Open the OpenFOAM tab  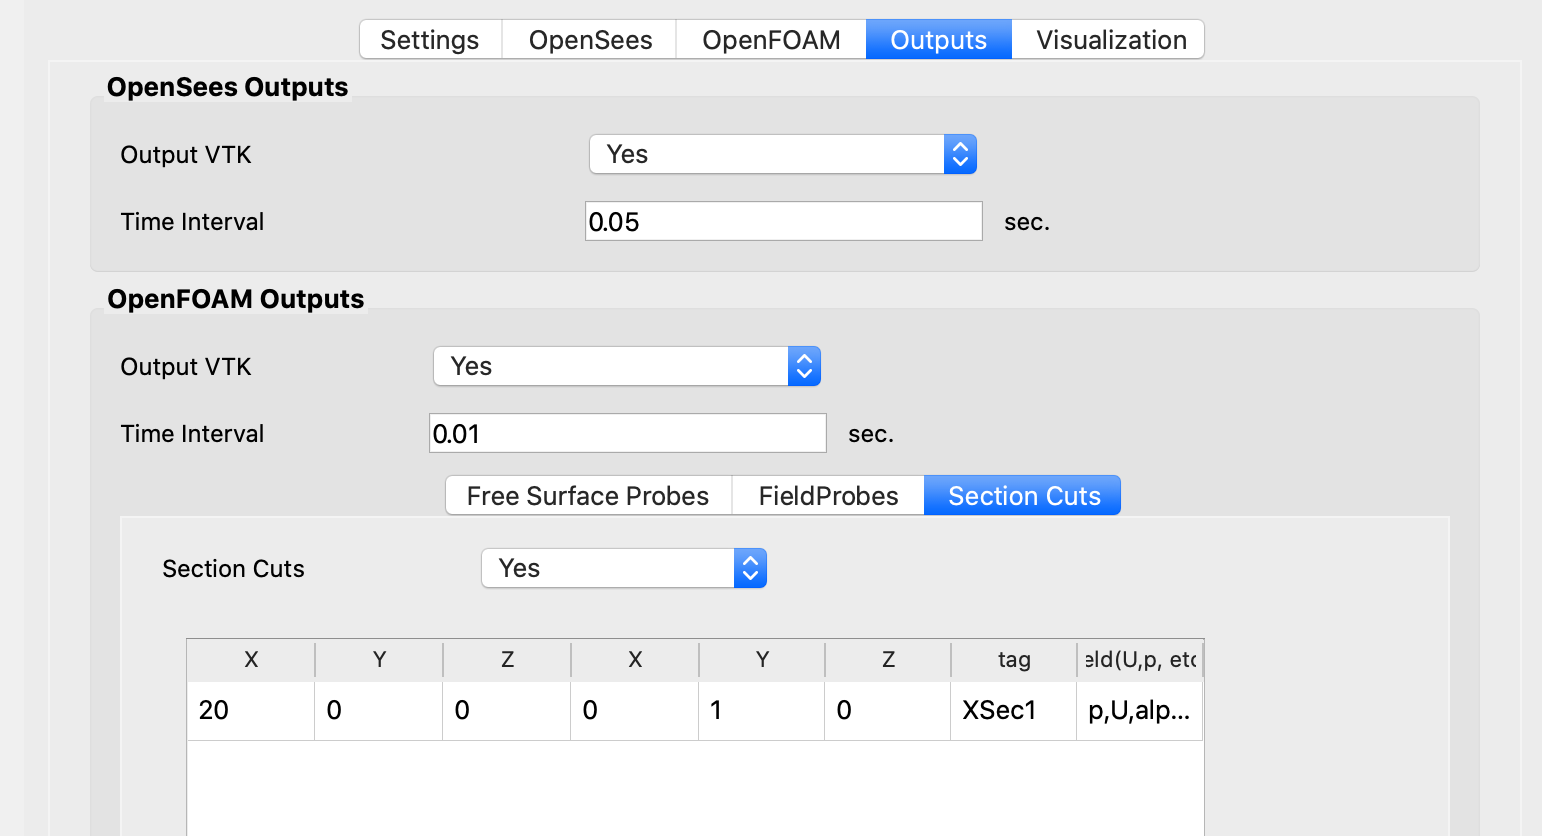click(x=771, y=40)
